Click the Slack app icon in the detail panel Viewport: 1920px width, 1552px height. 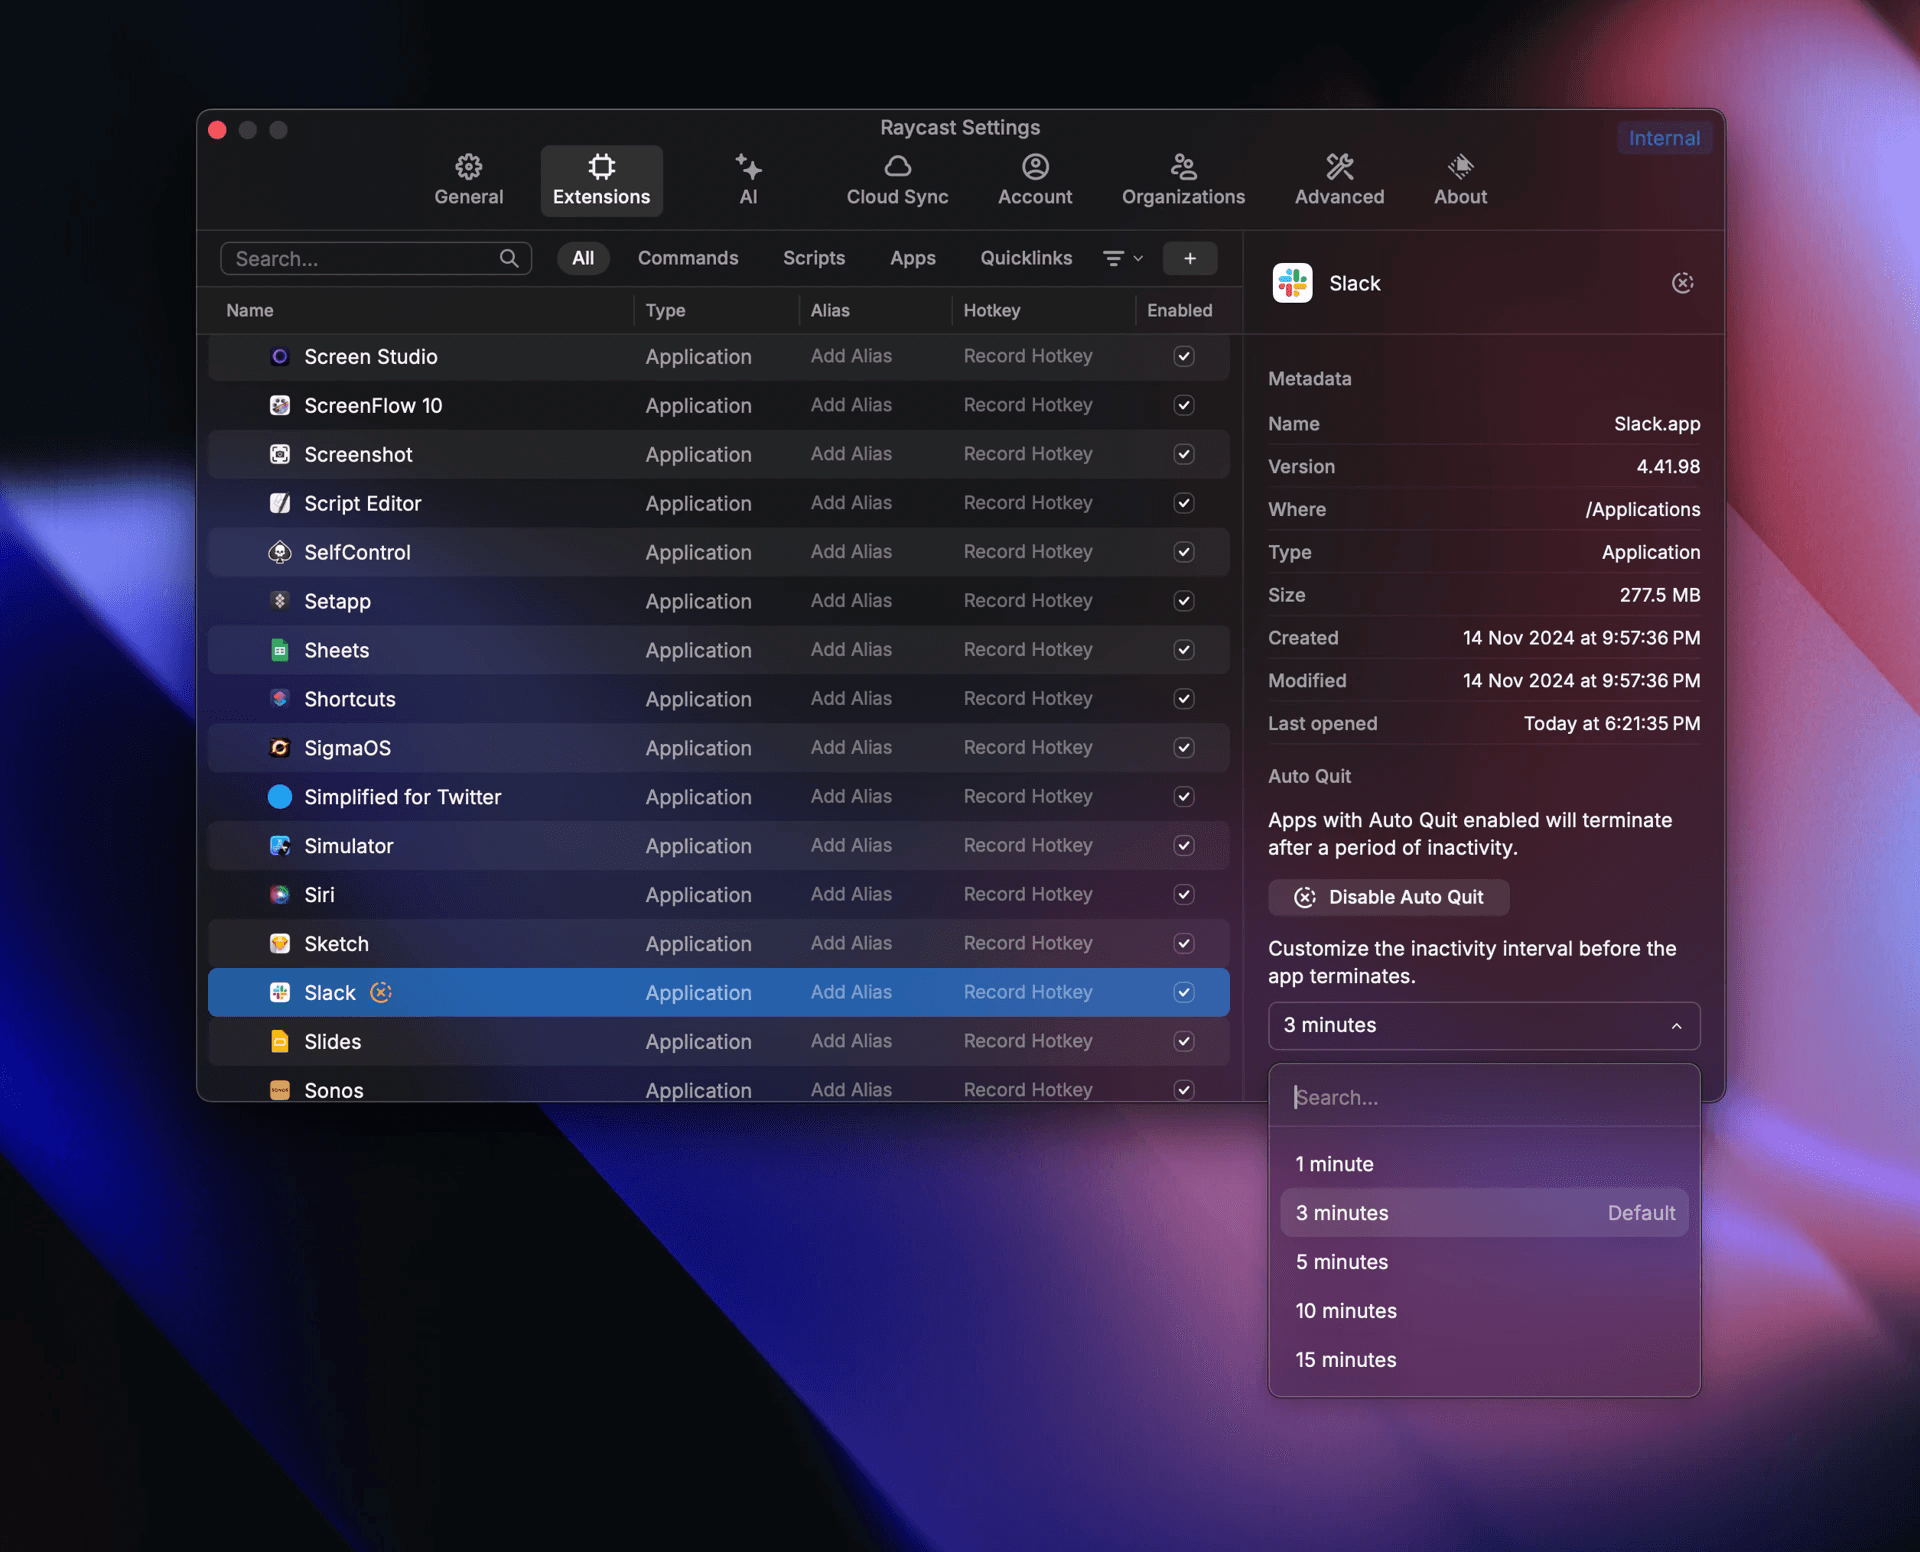pyautogui.click(x=1291, y=283)
